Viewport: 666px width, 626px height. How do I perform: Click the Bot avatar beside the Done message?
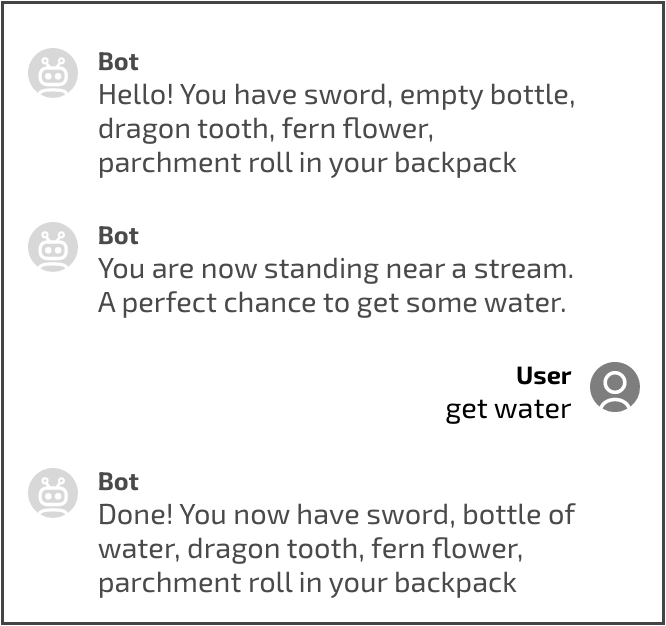[53, 493]
